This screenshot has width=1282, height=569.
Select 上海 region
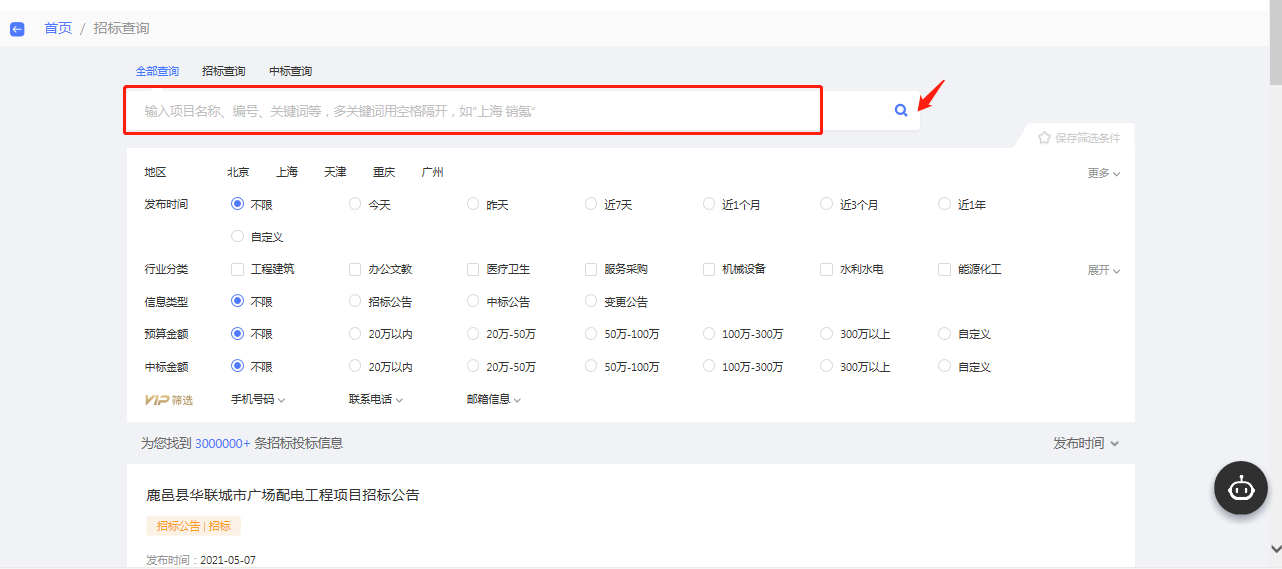pos(287,172)
